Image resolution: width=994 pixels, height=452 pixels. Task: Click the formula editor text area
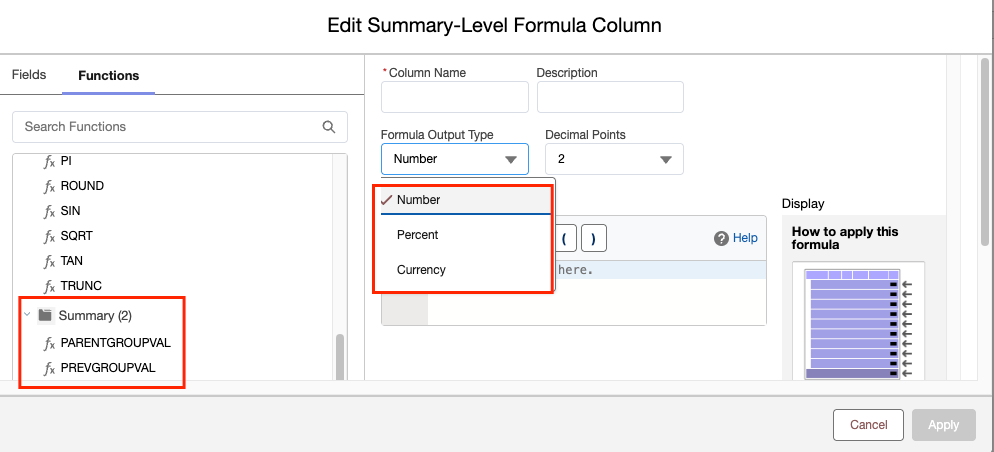596,292
